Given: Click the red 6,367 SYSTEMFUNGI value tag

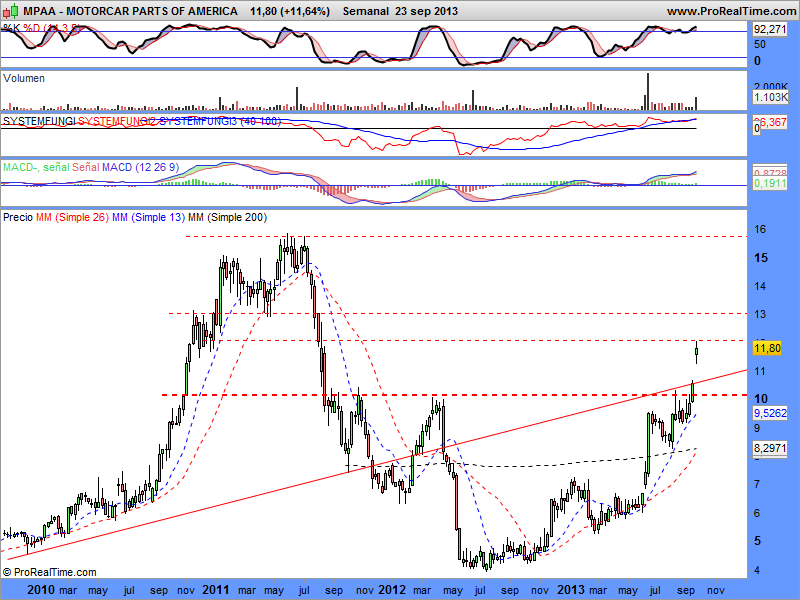Looking at the screenshot, I should click(x=772, y=122).
